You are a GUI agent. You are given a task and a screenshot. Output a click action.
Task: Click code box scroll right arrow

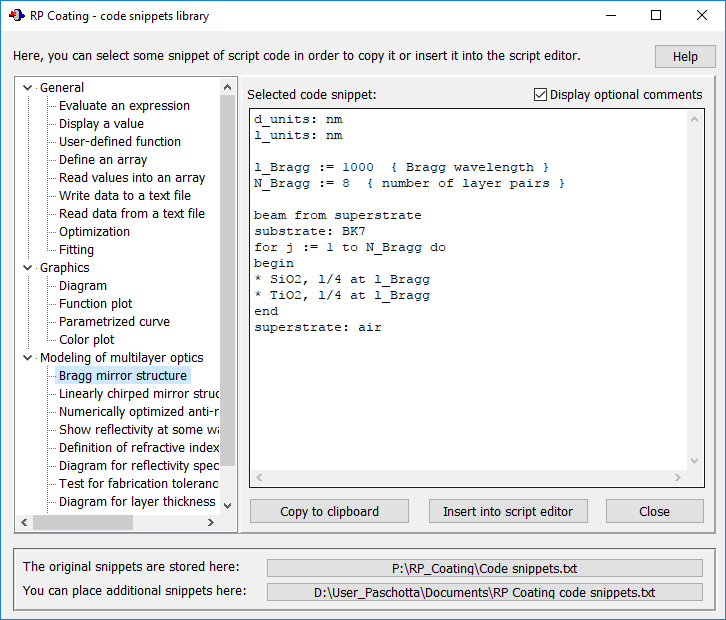[678, 477]
